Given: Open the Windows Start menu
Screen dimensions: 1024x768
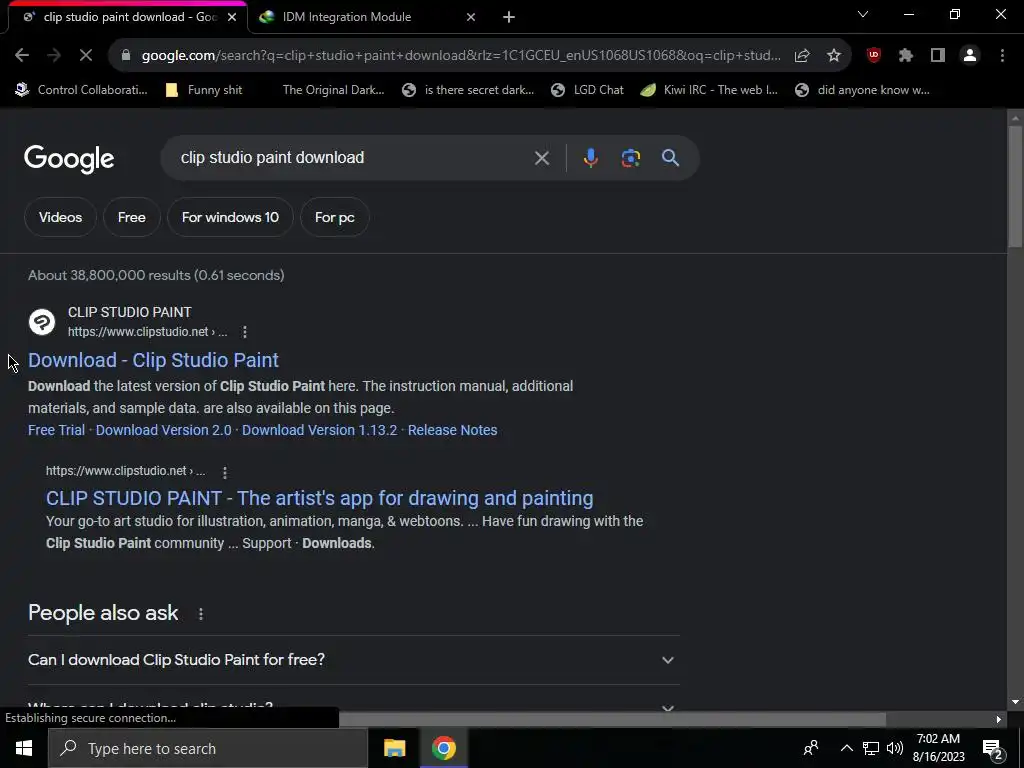Looking at the screenshot, I should 24,748.
